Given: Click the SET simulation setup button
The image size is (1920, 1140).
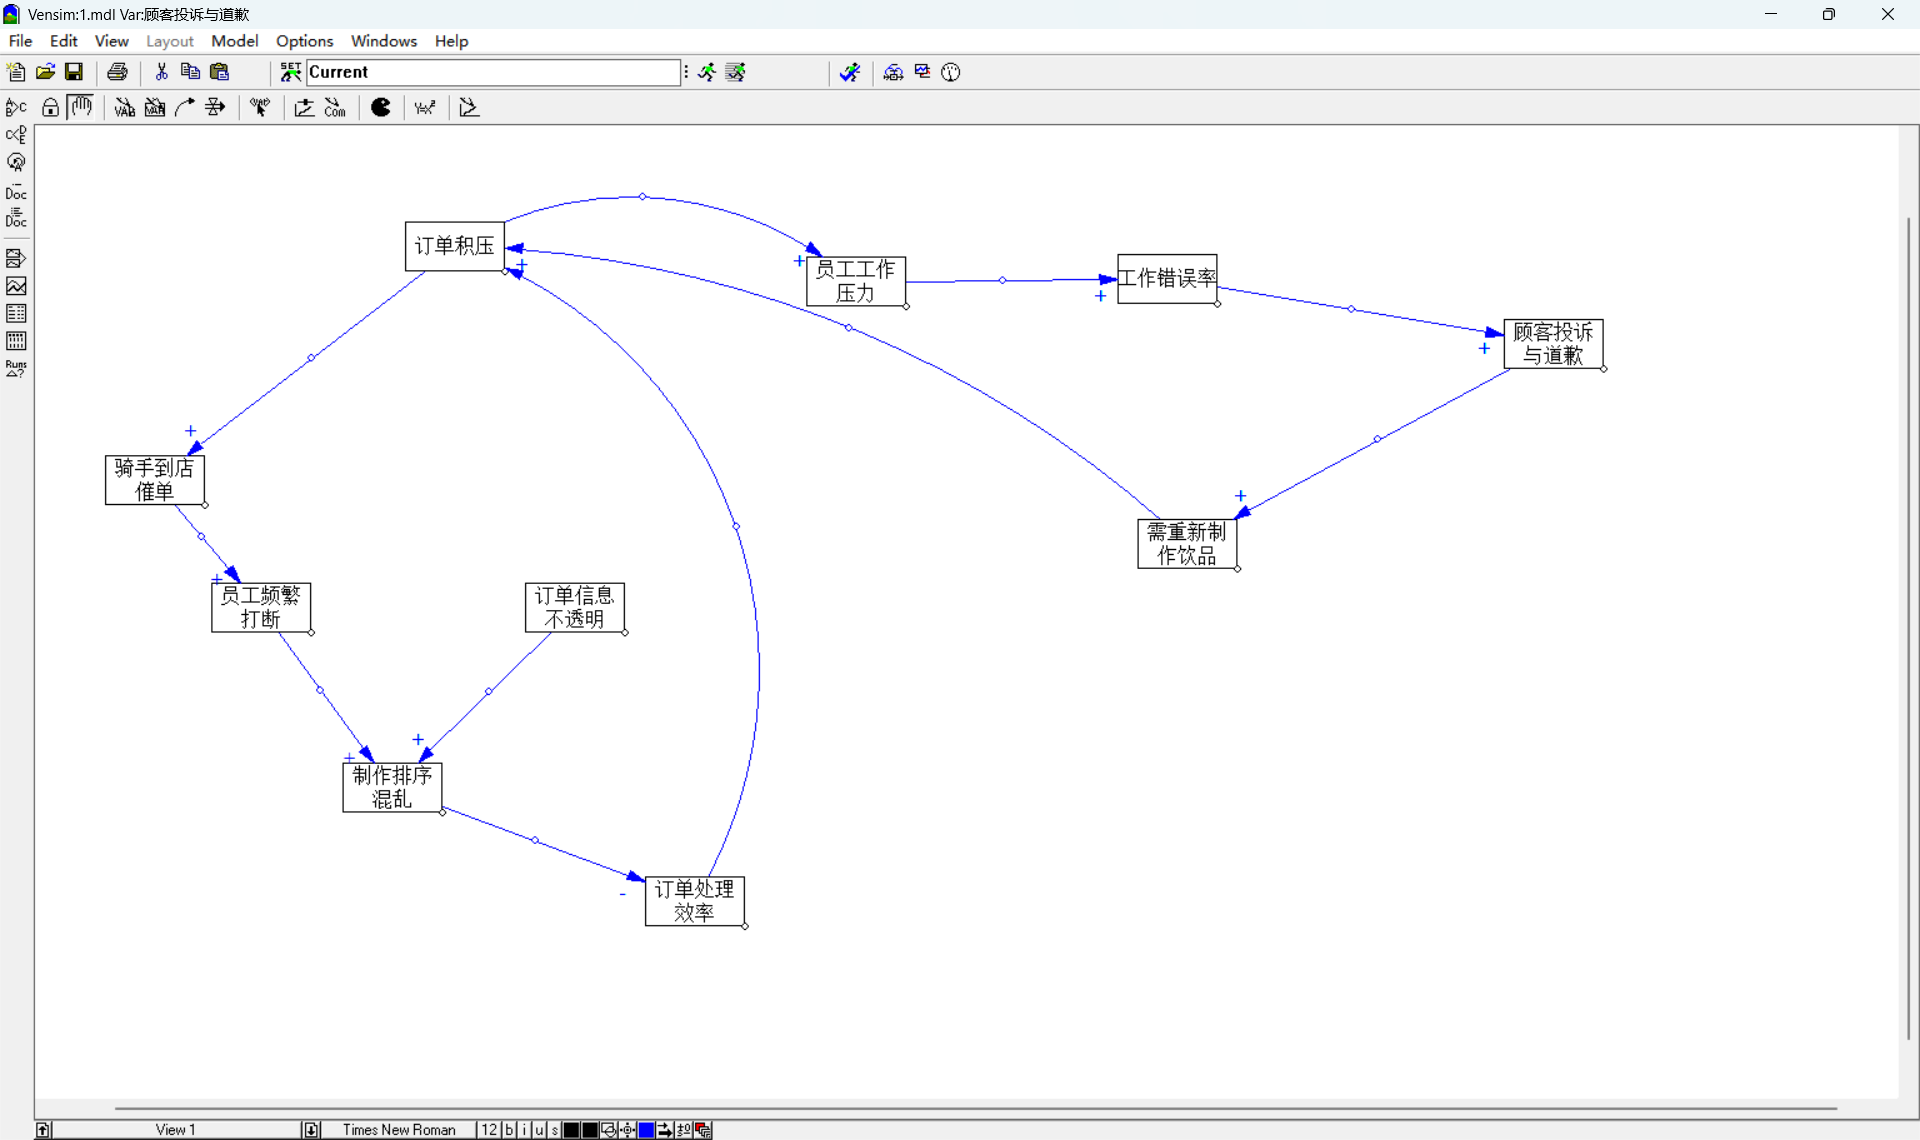Looking at the screenshot, I should coord(290,72).
